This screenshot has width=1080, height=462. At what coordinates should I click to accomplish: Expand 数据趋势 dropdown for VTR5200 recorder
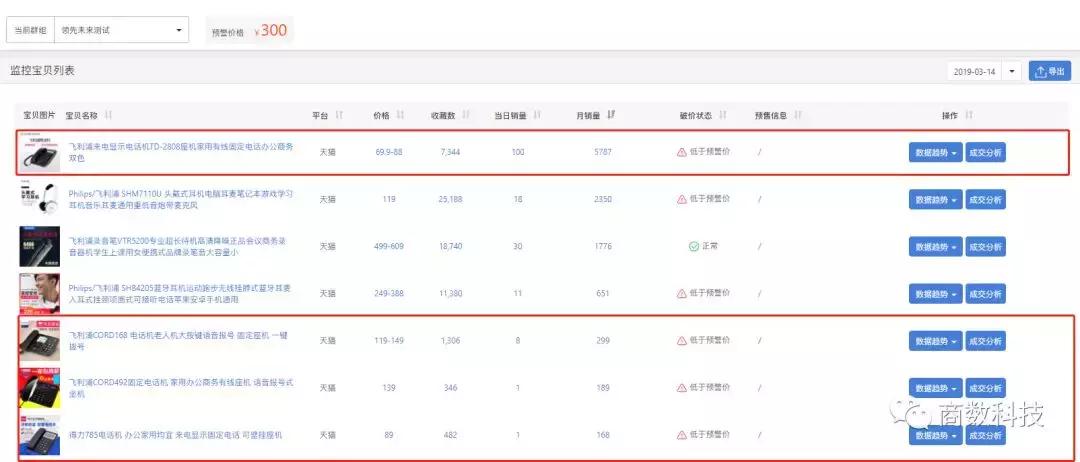tap(935, 246)
